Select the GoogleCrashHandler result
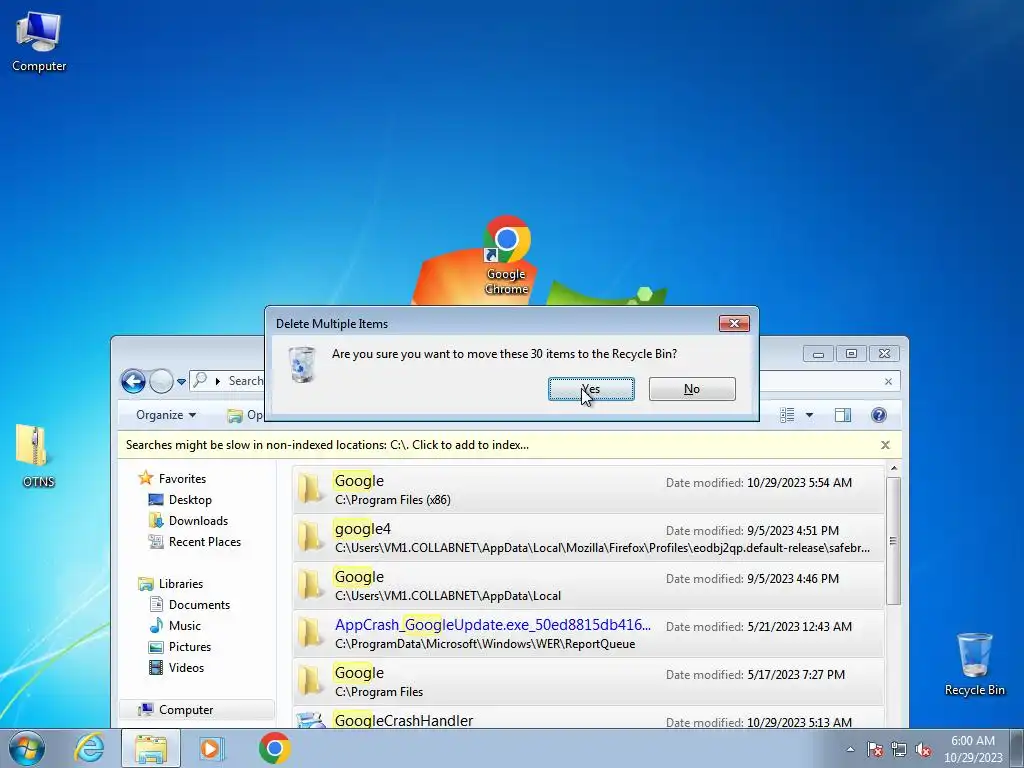Screen dimensions: 1024x768 pyautogui.click(x=588, y=718)
